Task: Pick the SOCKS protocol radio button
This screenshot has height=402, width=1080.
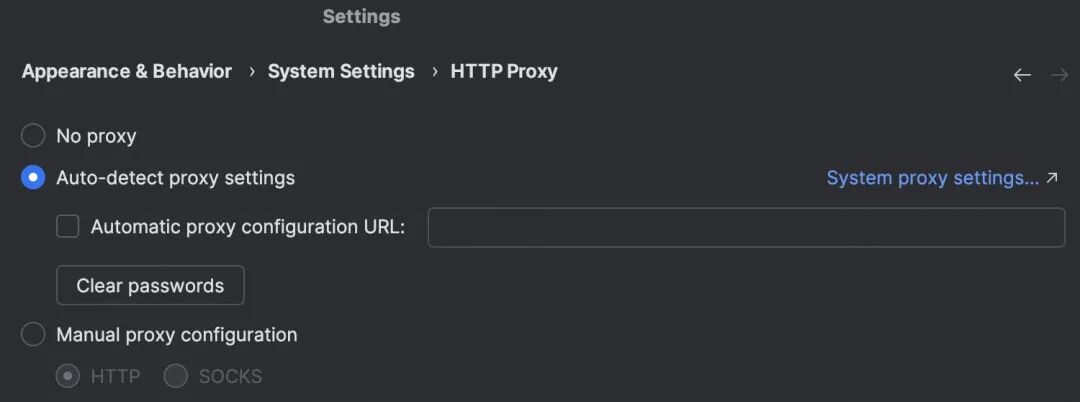Action: (176, 377)
